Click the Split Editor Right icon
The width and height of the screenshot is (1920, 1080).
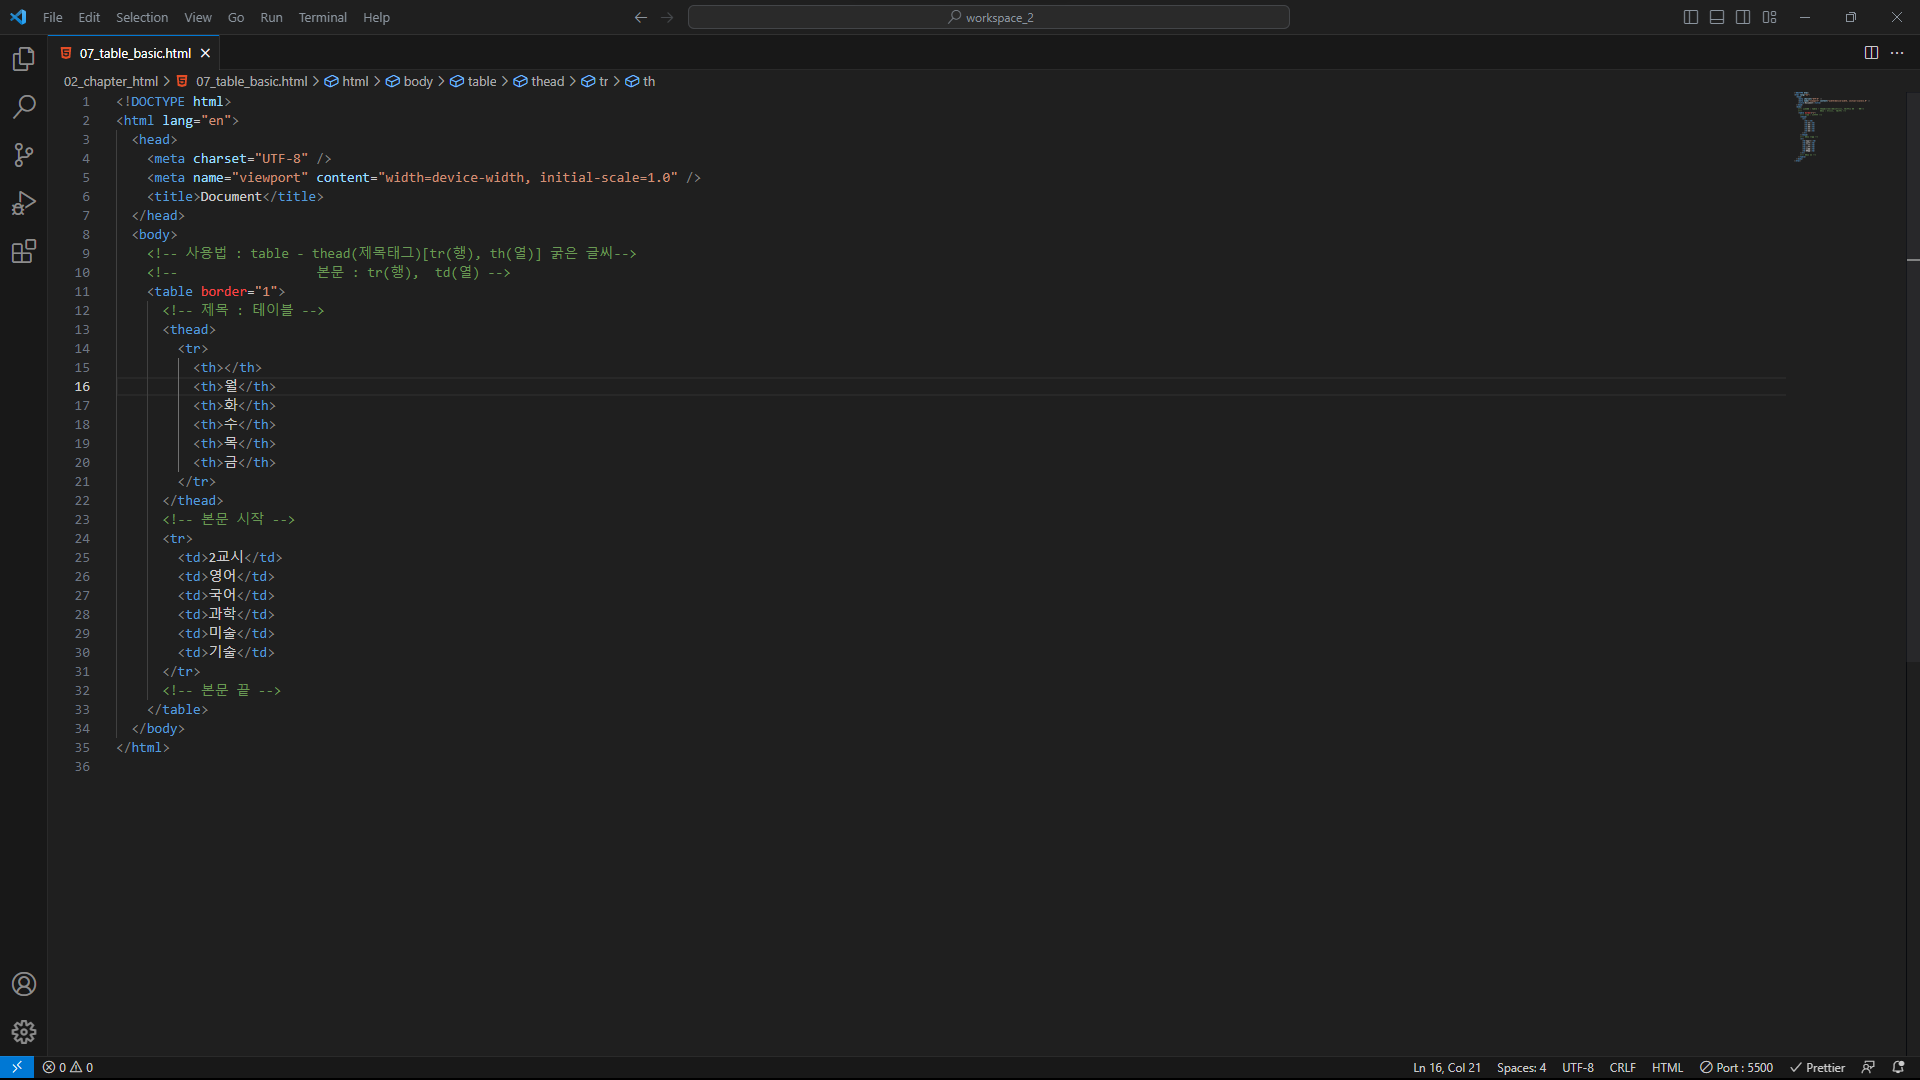(x=1871, y=53)
